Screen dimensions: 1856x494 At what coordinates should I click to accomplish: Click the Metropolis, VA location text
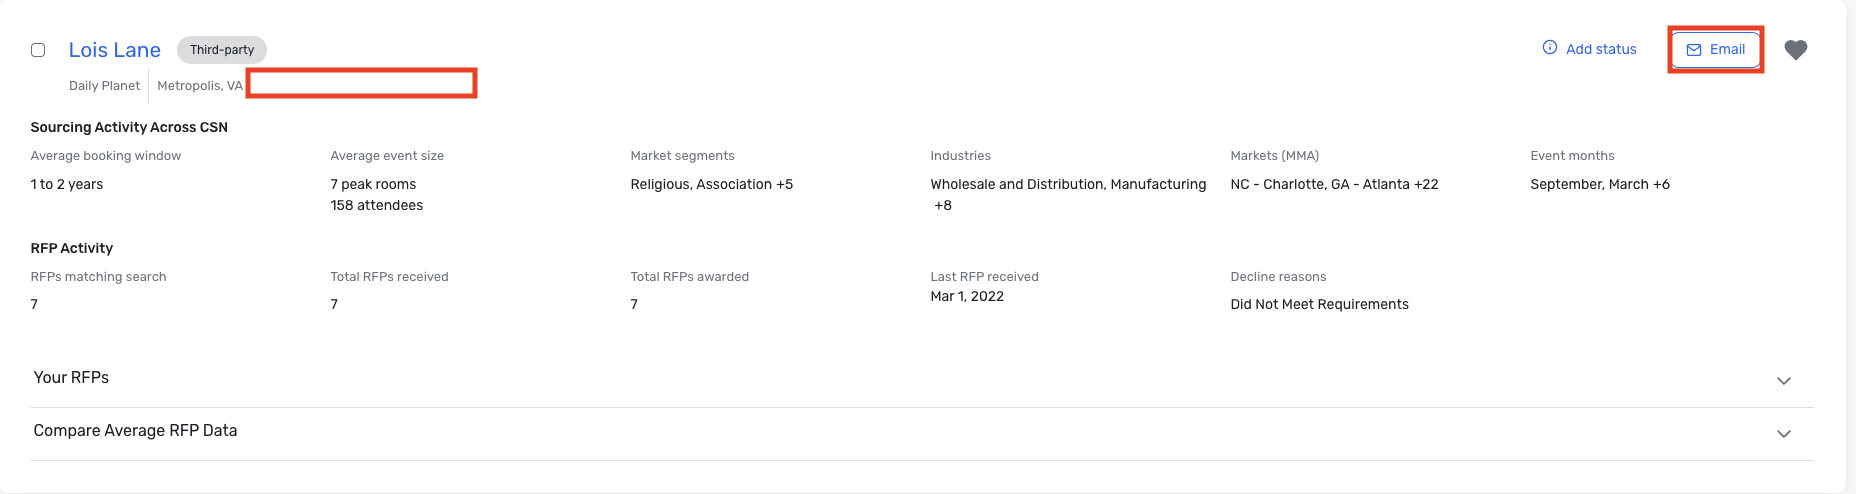tap(200, 86)
